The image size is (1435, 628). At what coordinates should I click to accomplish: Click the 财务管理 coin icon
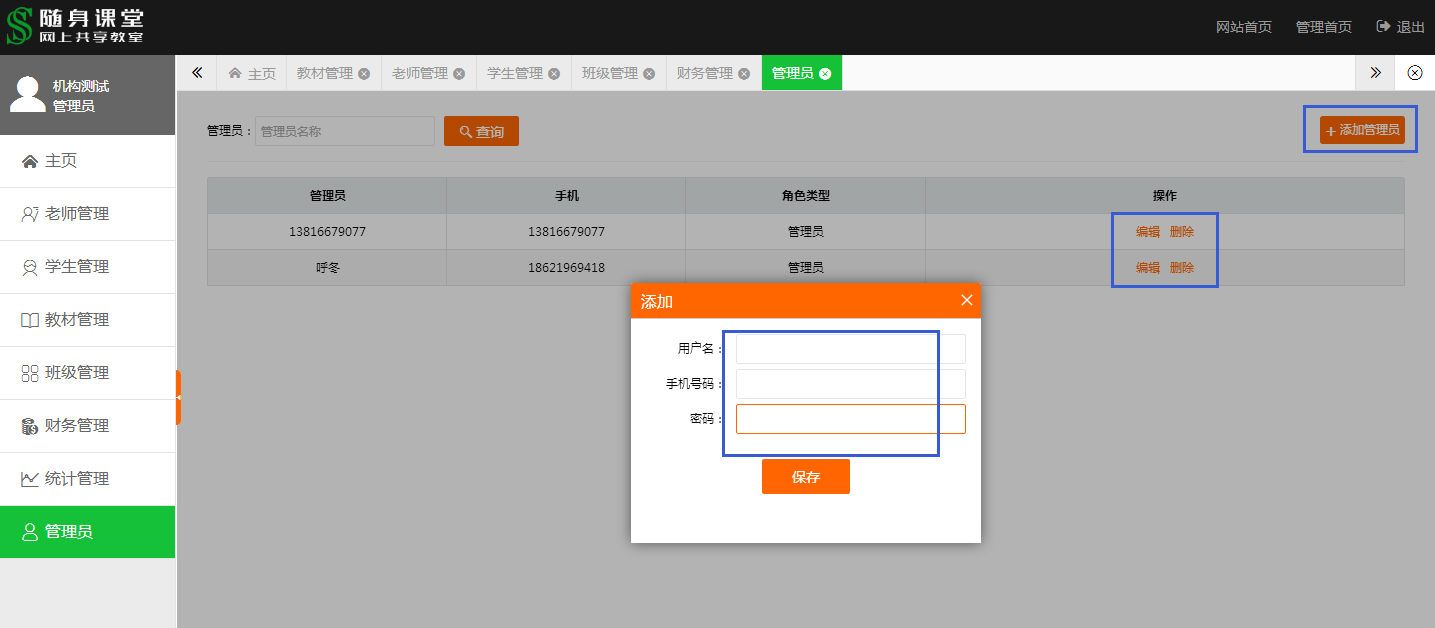(29, 426)
